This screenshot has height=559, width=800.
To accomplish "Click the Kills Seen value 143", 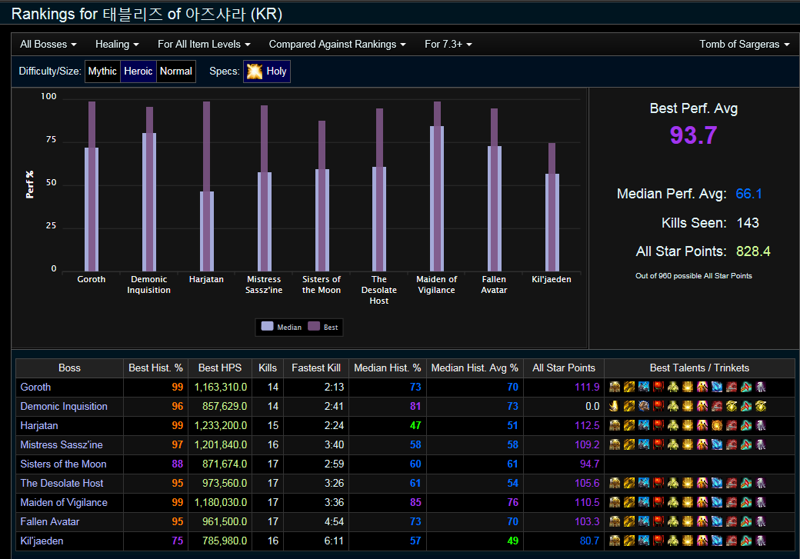I will click(x=747, y=223).
